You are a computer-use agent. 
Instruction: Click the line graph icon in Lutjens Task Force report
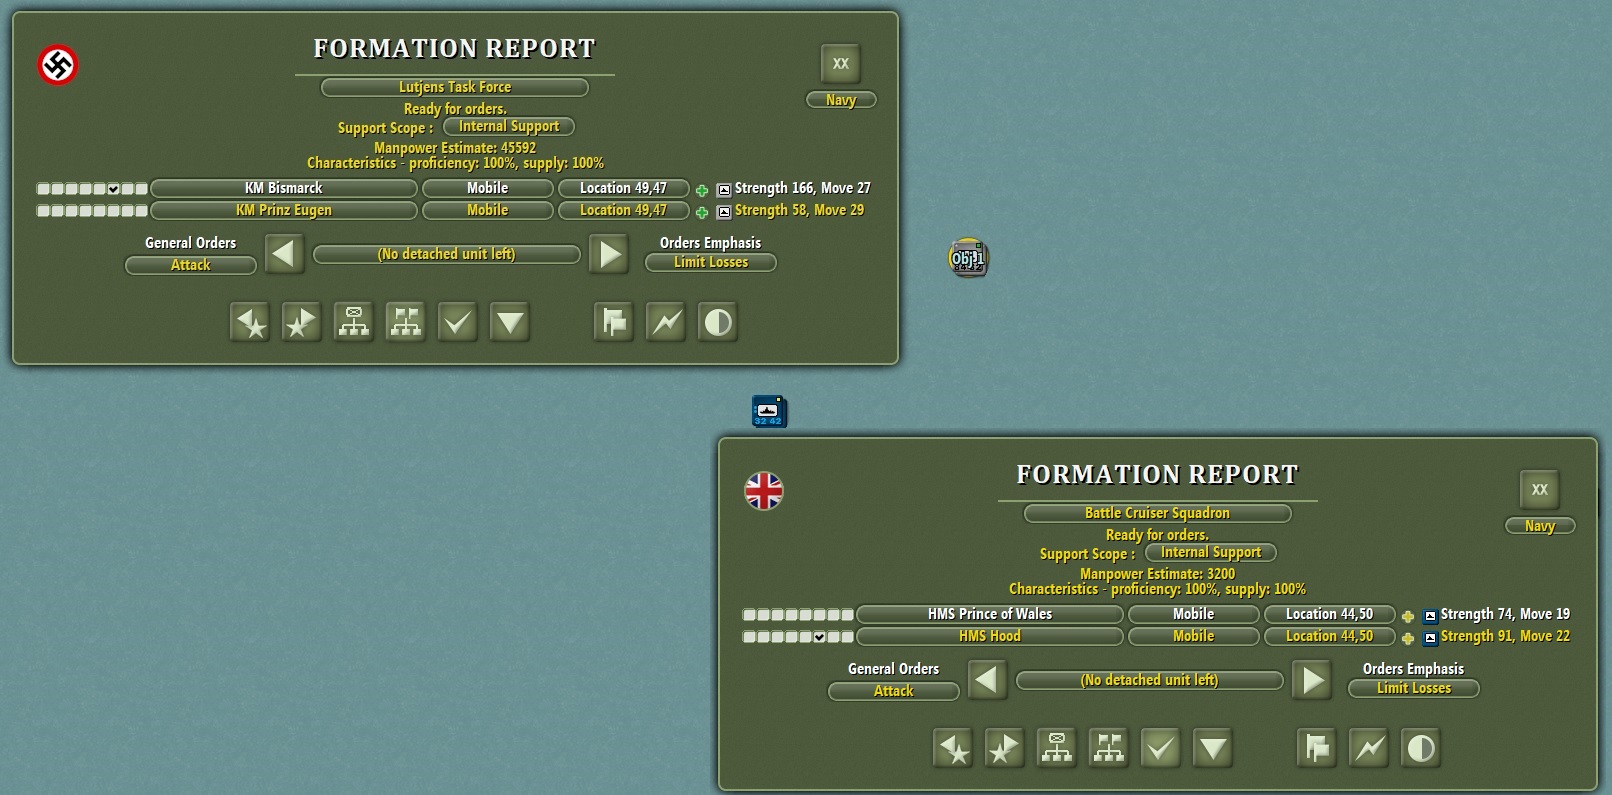point(666,322)
